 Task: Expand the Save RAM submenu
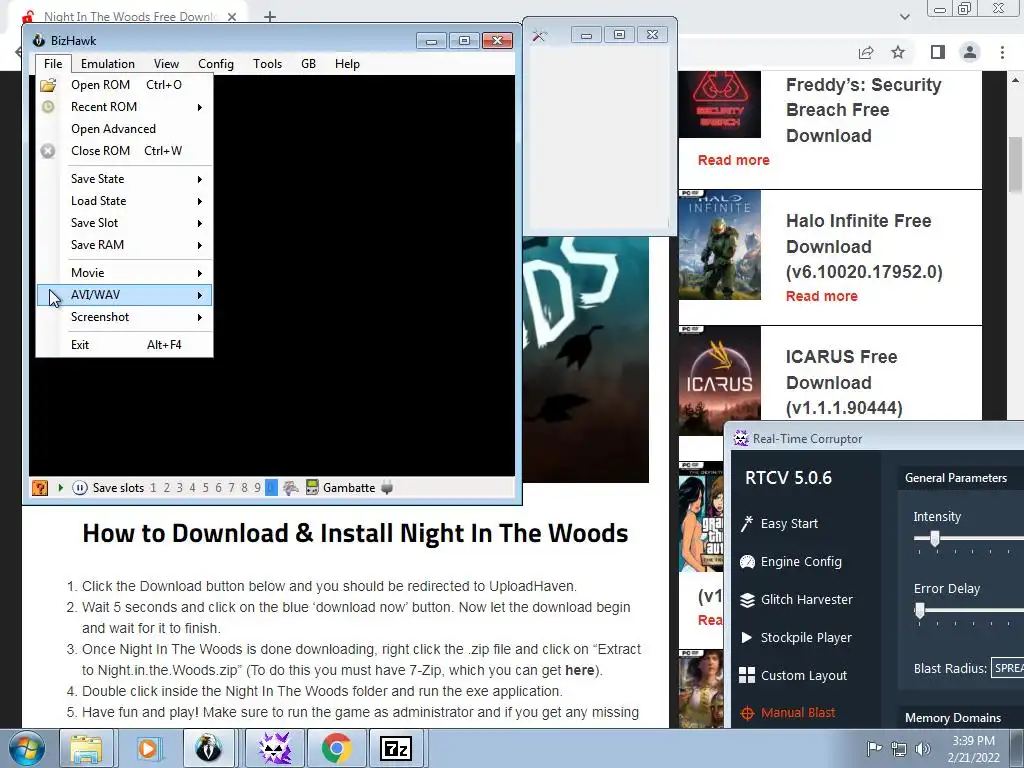[124, 245]
